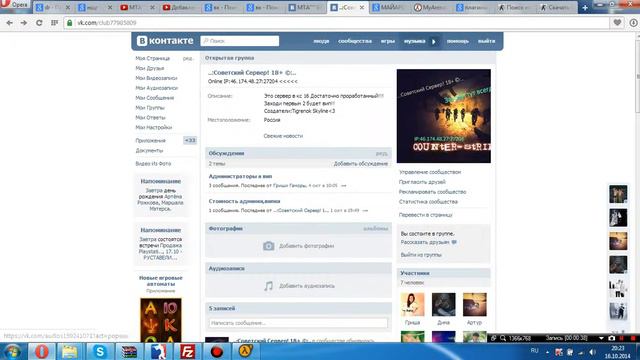Click the green padlock security icon
Image resolution: width=640 pixels, height=360 pixels.
point(70,23)
